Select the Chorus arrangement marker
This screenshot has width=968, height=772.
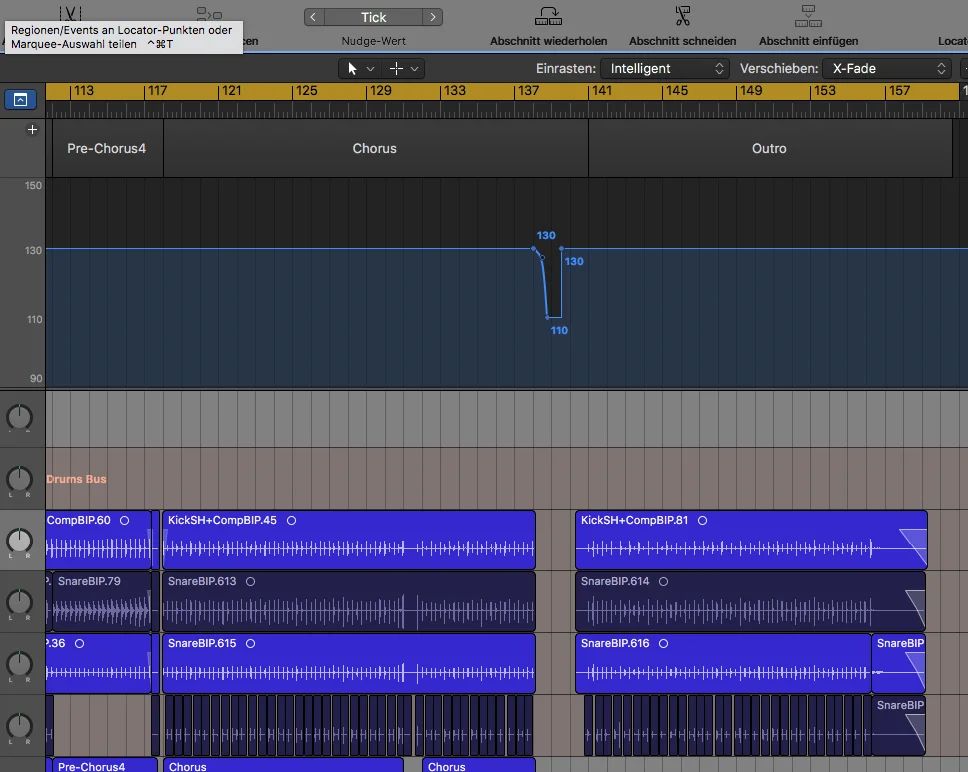coord(375,148)
